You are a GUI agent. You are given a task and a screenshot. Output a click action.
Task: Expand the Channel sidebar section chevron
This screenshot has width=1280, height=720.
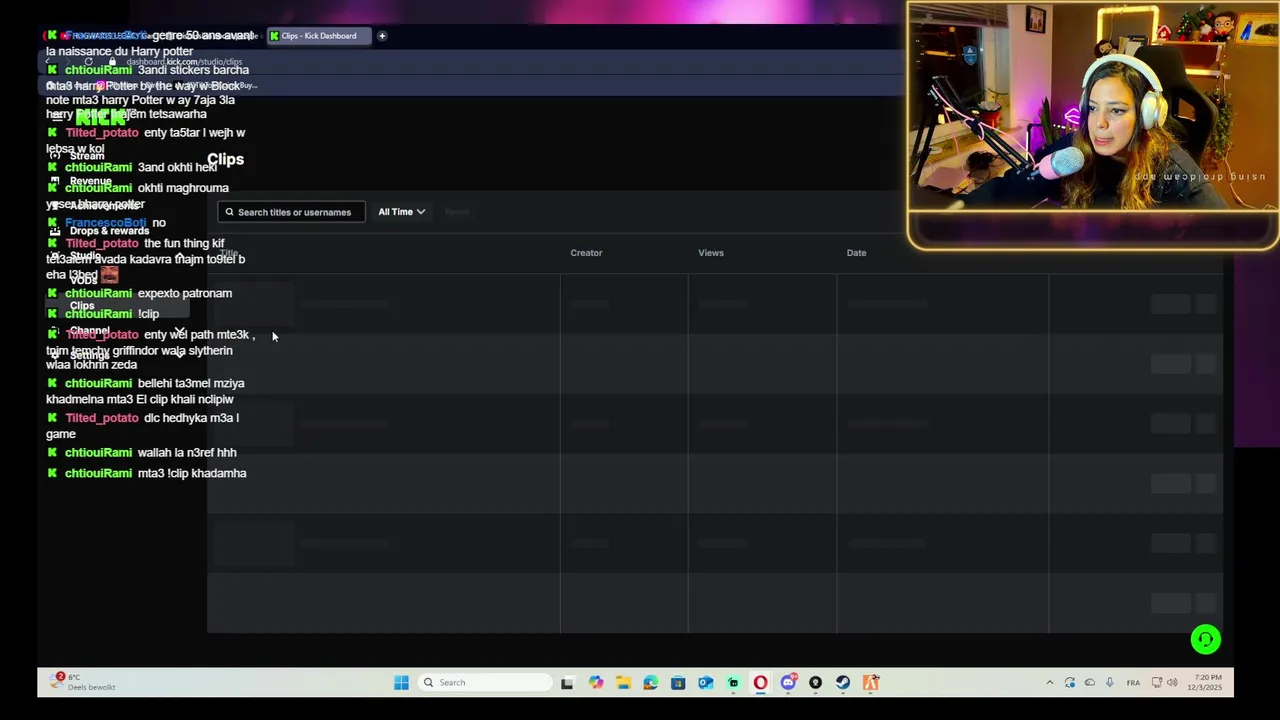179,331
